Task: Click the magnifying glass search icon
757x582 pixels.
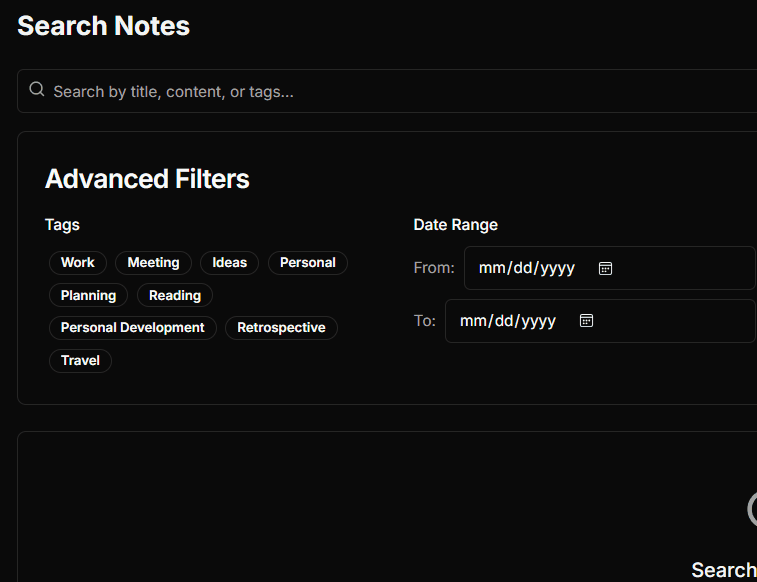Action: tap(37, 90)
